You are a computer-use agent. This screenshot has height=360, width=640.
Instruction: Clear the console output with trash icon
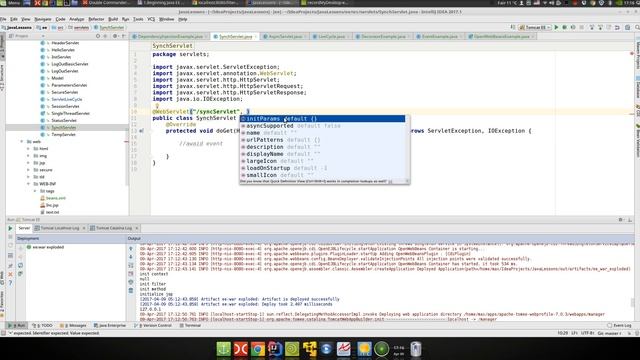(x=131, y=291)
